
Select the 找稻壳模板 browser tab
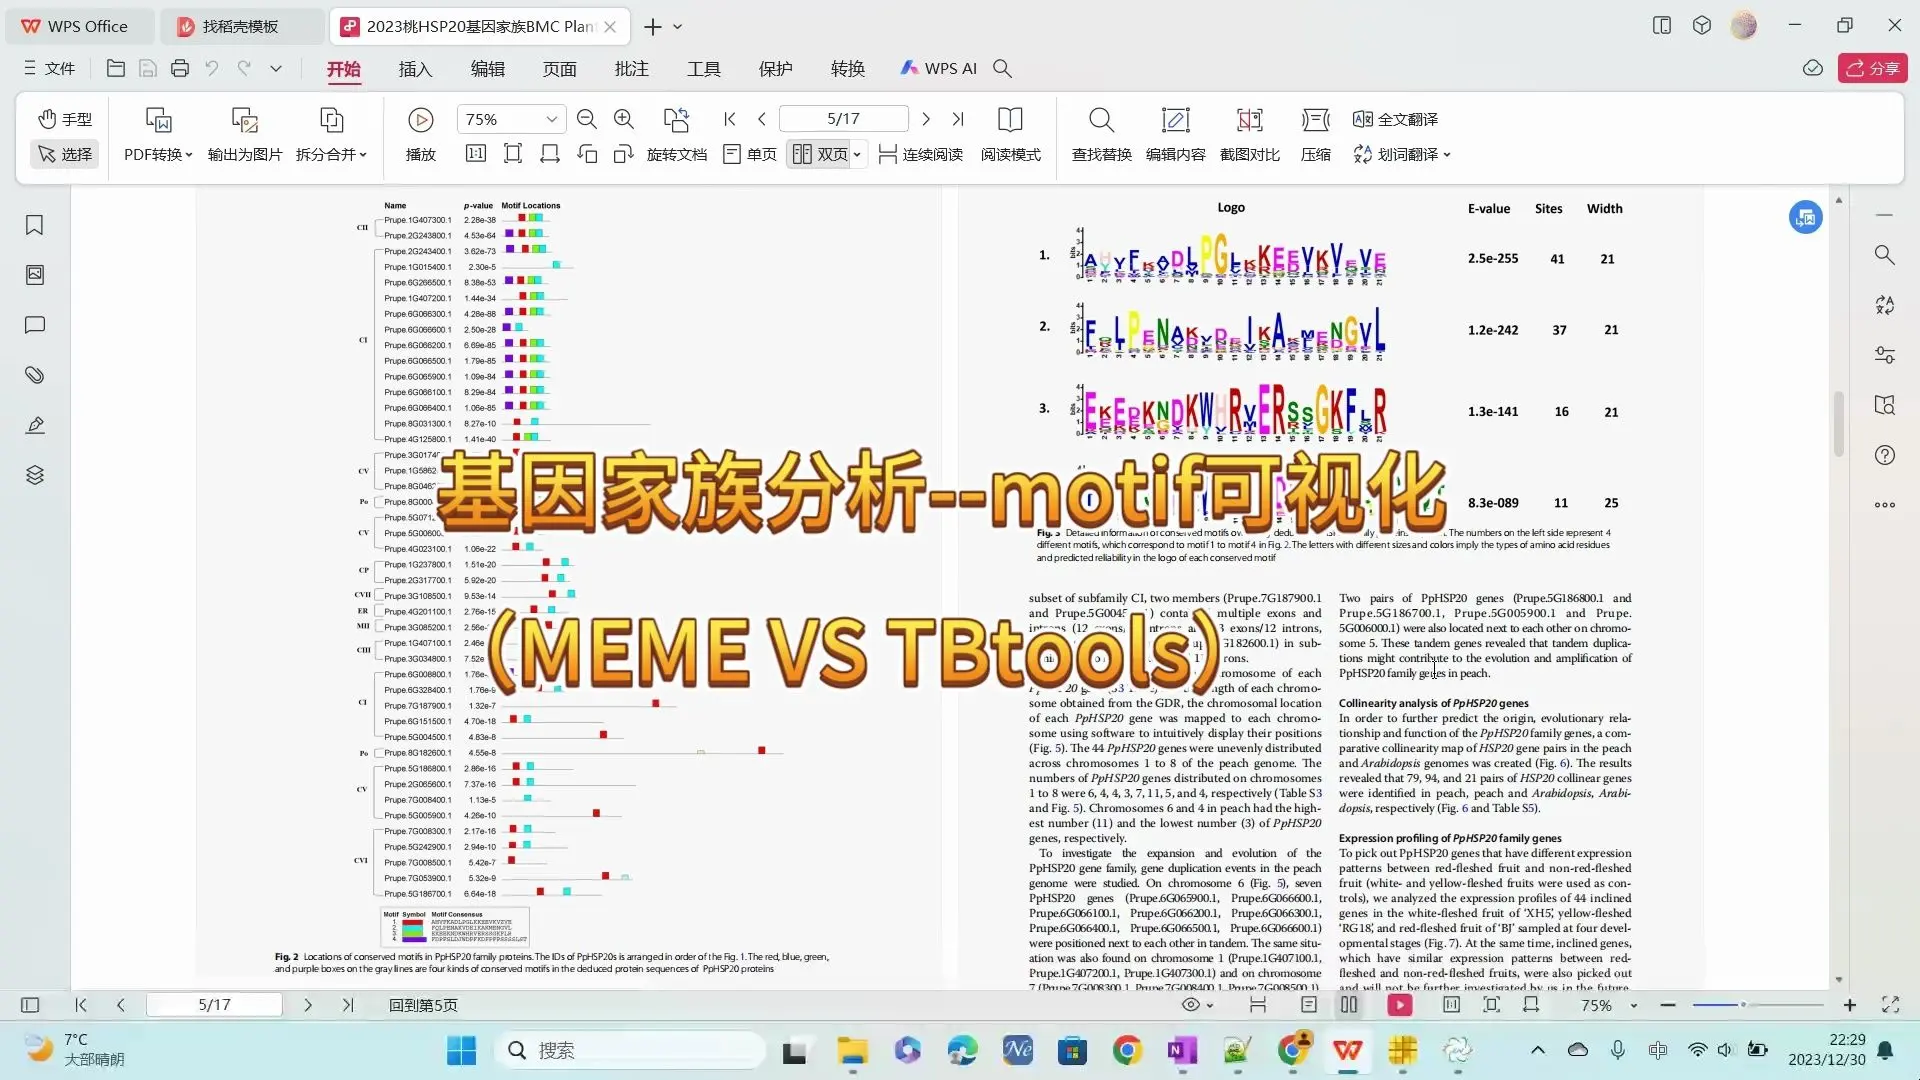[240, 26]
